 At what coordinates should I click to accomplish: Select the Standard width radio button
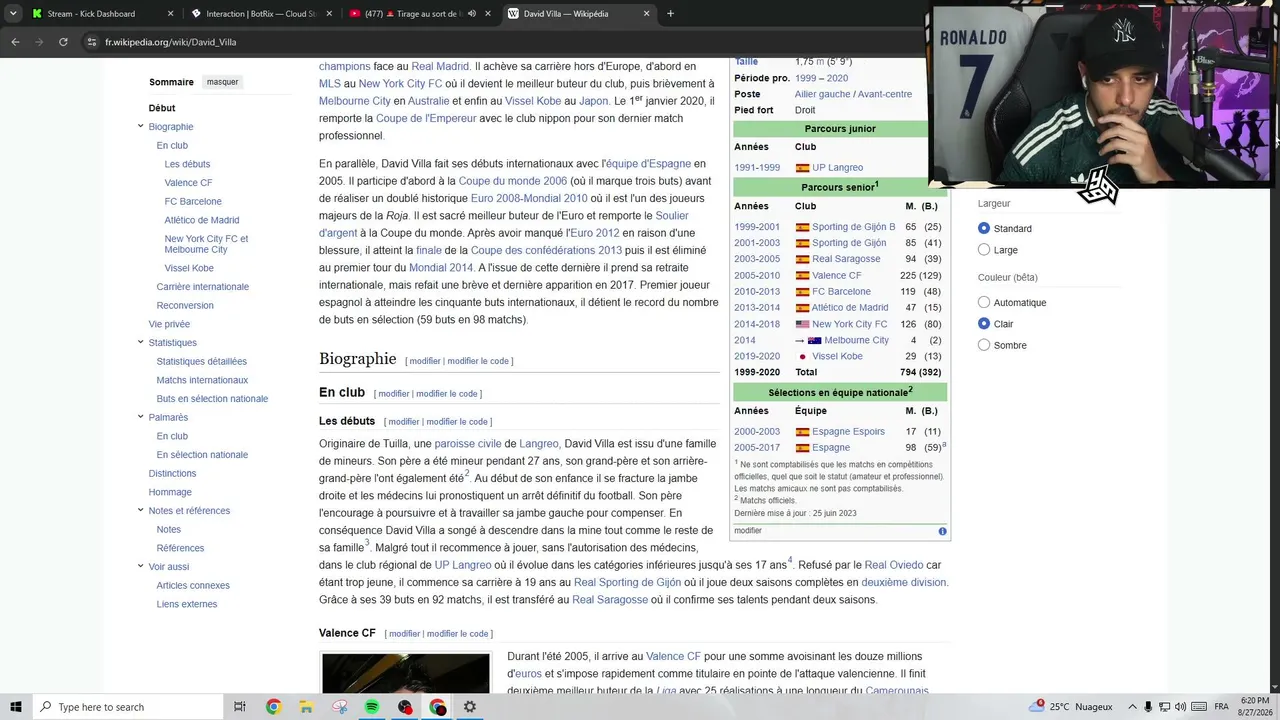(984, 228)
